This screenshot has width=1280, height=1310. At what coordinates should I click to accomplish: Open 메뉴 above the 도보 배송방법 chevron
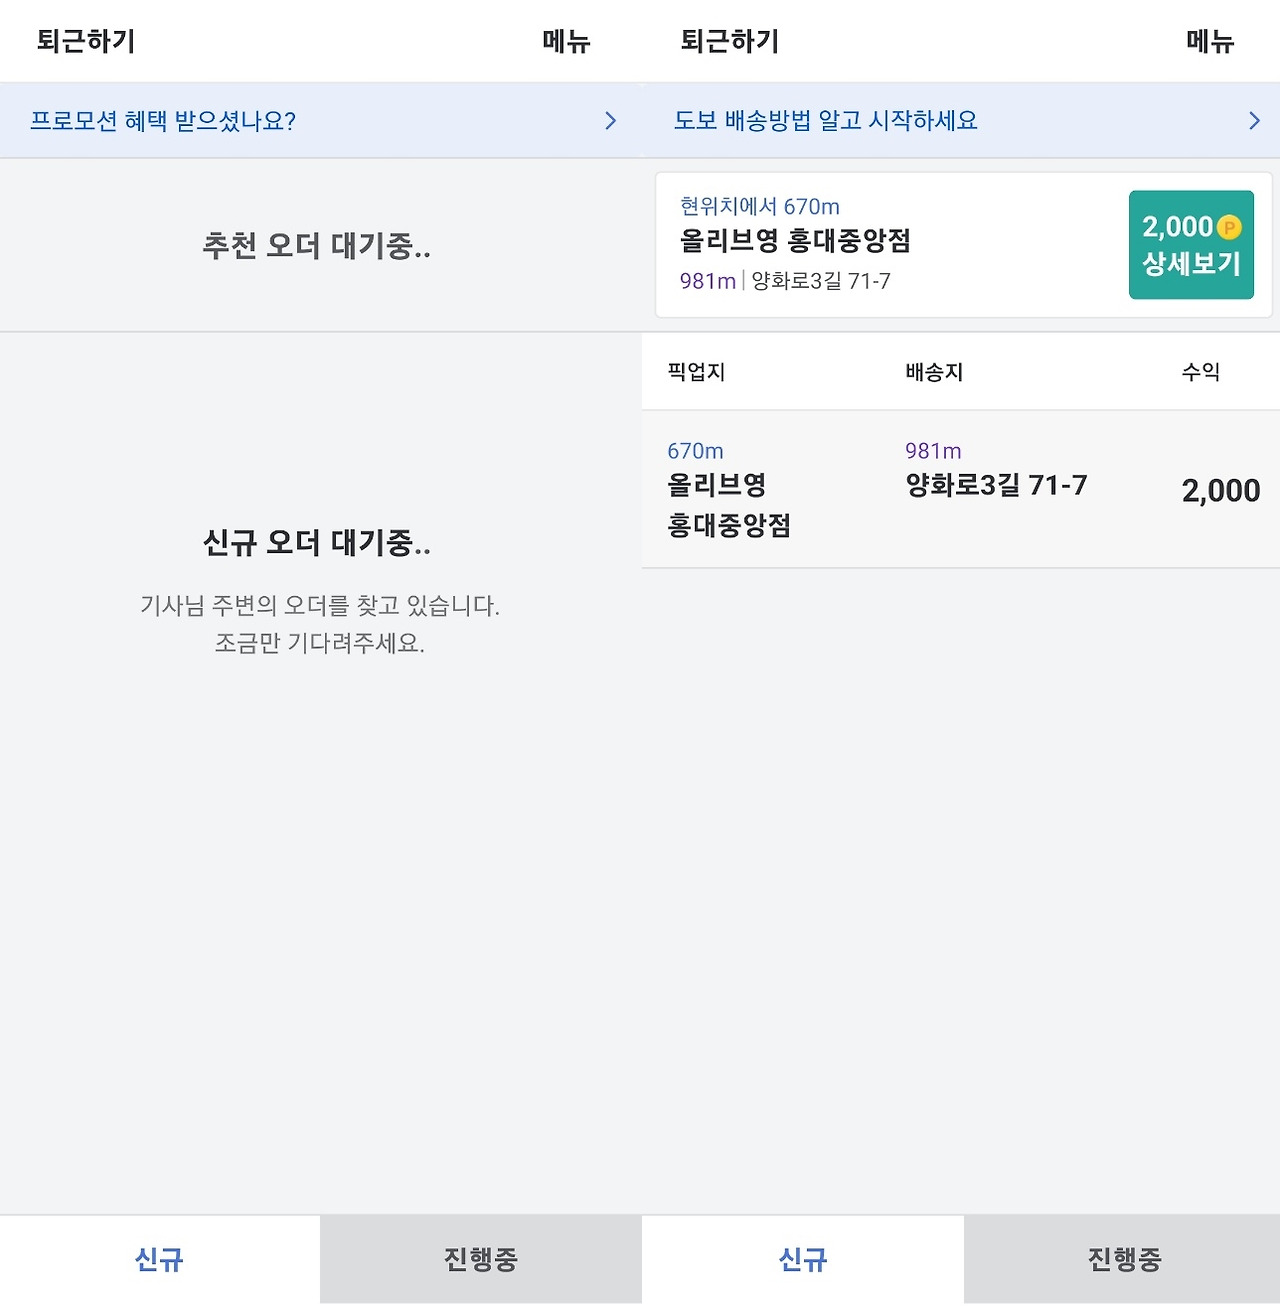(x=1211, y=41)
